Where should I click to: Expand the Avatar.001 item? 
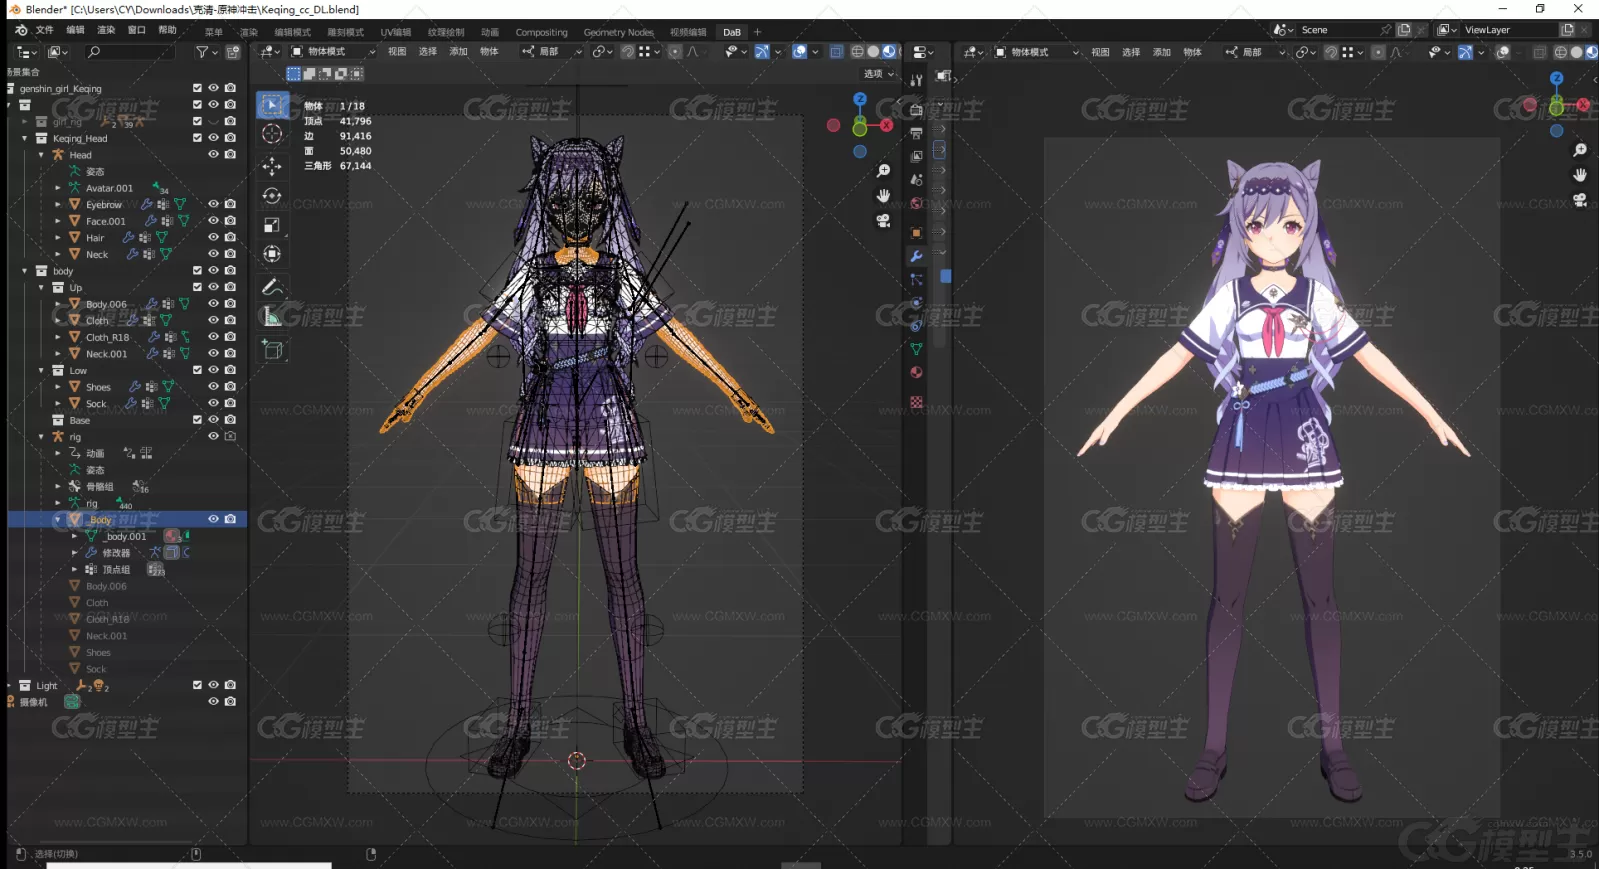click(58, 188)
